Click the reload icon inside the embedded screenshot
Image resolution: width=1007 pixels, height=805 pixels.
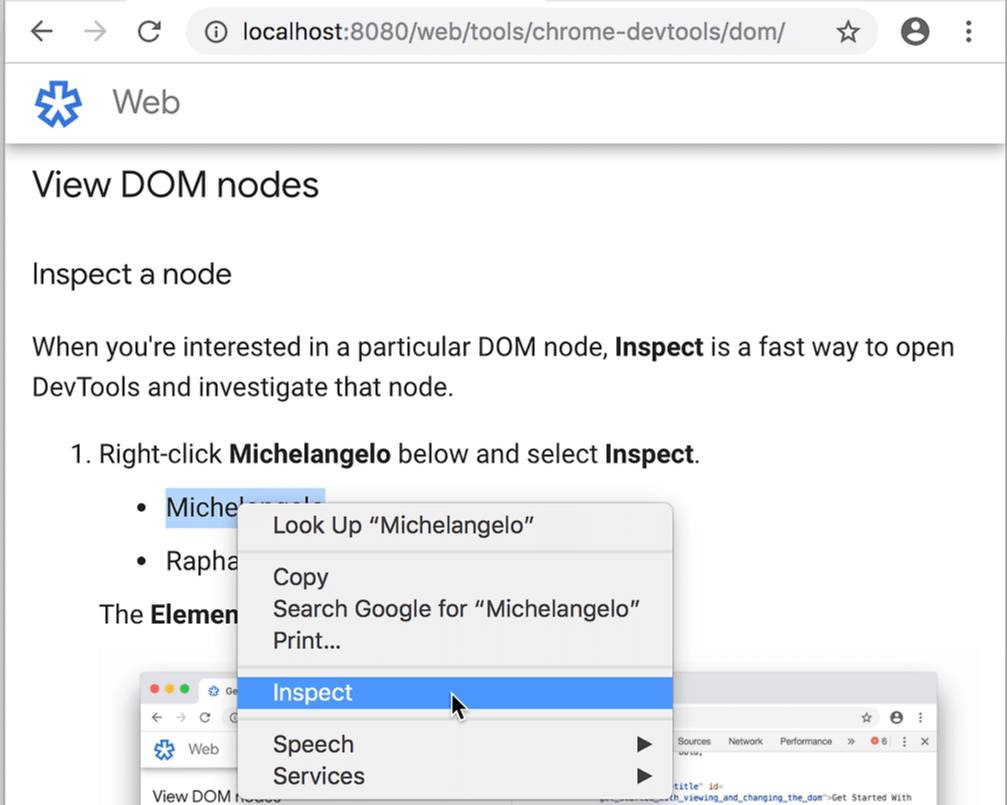(205, 718)
